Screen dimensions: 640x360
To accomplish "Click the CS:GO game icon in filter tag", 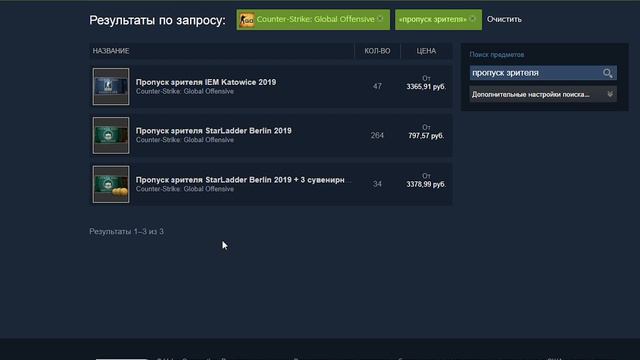I will (x=247, y=20).
